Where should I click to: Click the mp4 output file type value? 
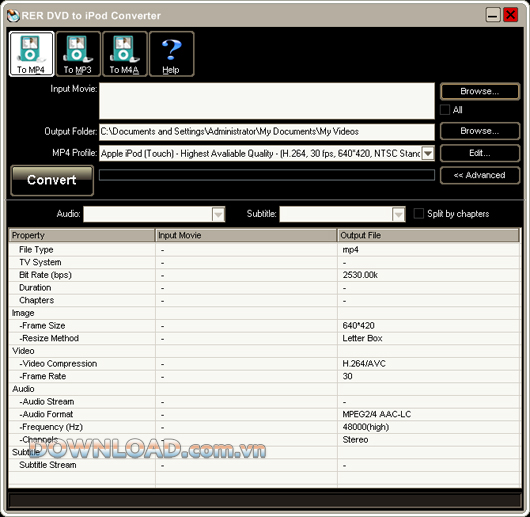[351, 250]
